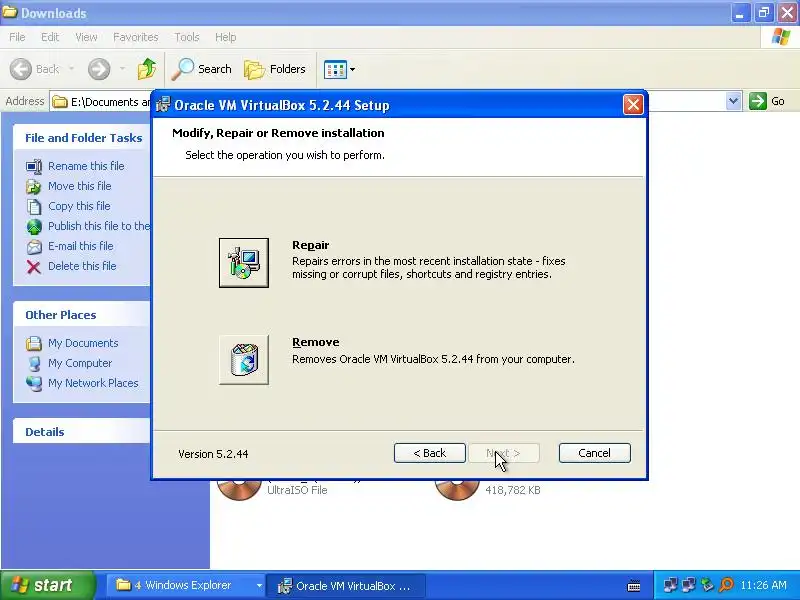Viewport: 800px width, 600px height.
Task: Open My Computer in Other Places
Action: click(x=80, y=363)
